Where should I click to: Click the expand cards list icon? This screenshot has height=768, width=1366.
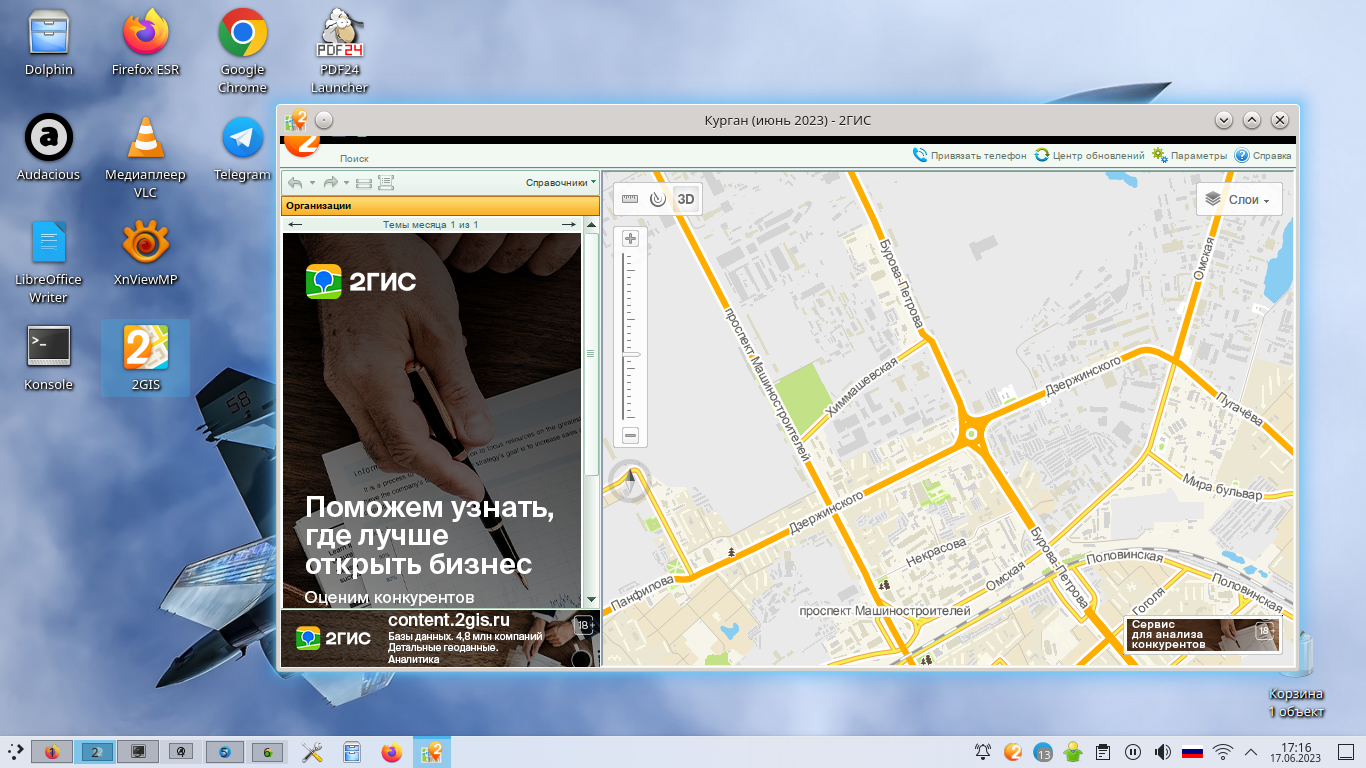[386, 183]
